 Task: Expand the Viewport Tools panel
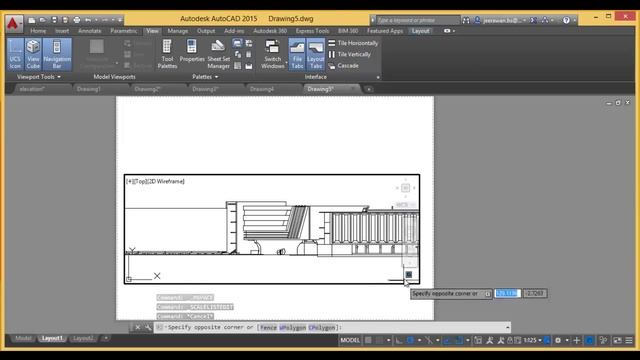click(x=39, y=77)
